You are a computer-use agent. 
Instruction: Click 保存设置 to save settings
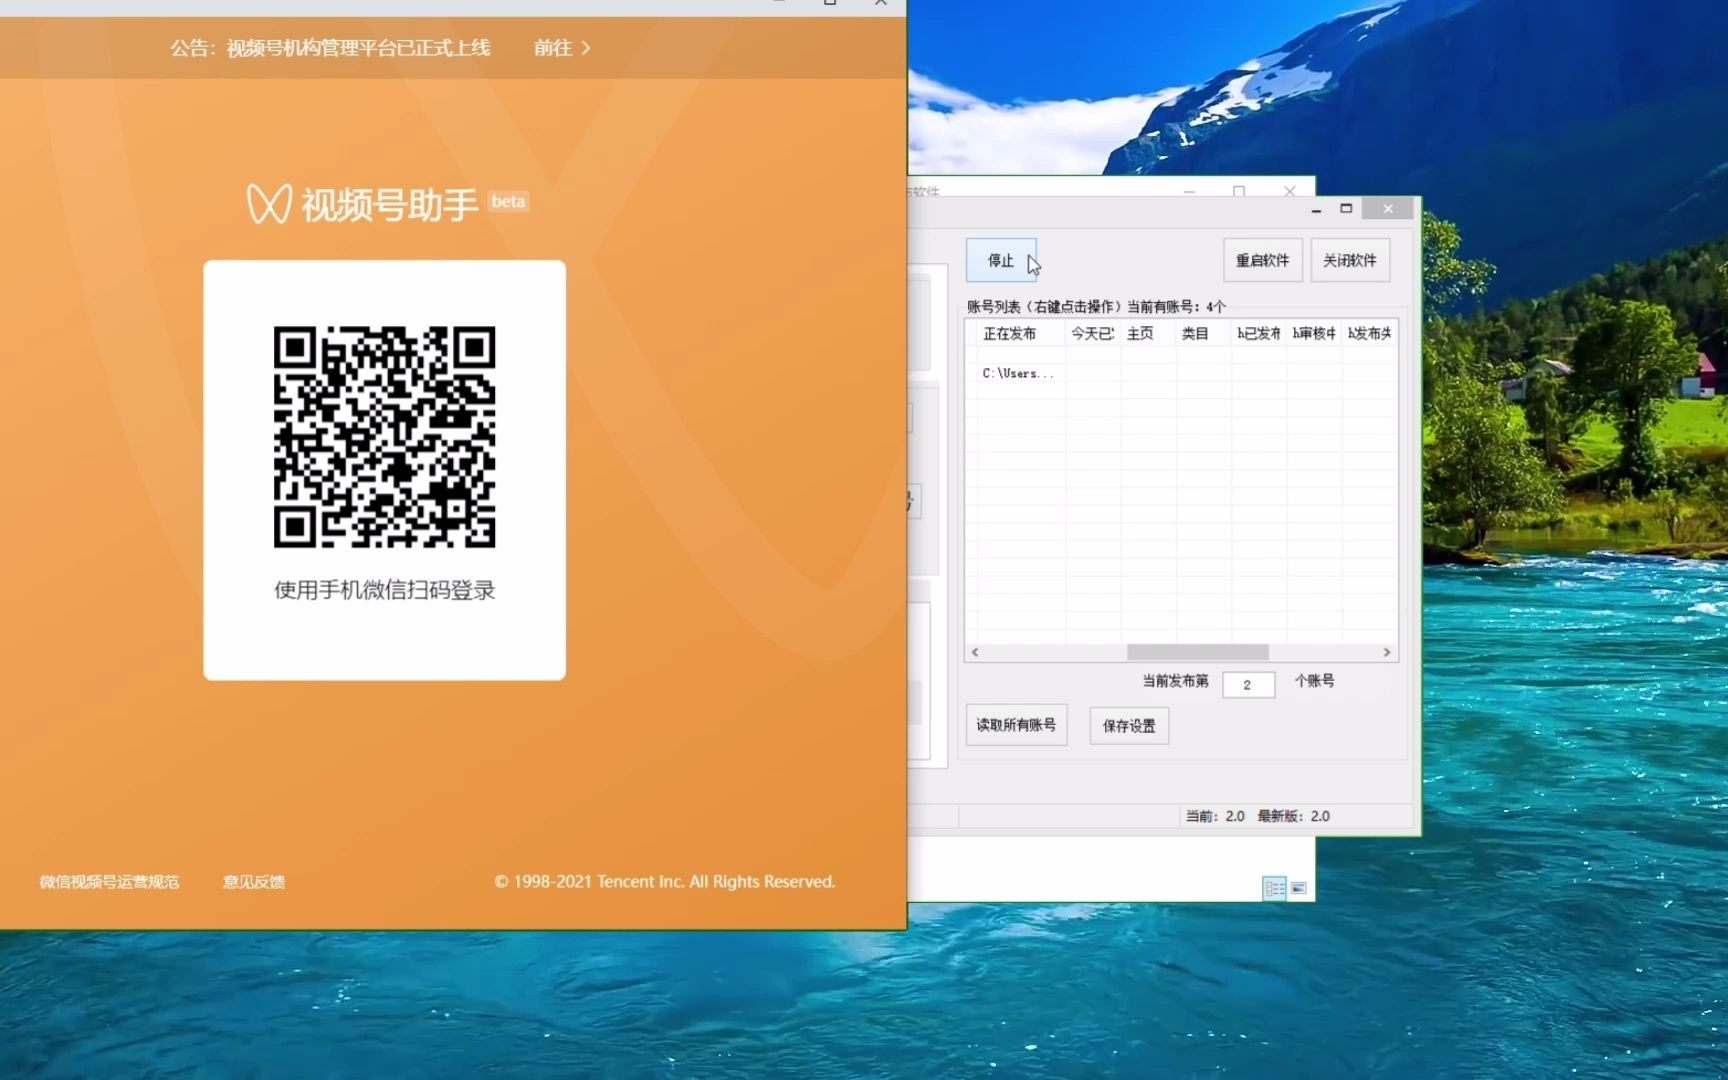tap(1128, 726)
